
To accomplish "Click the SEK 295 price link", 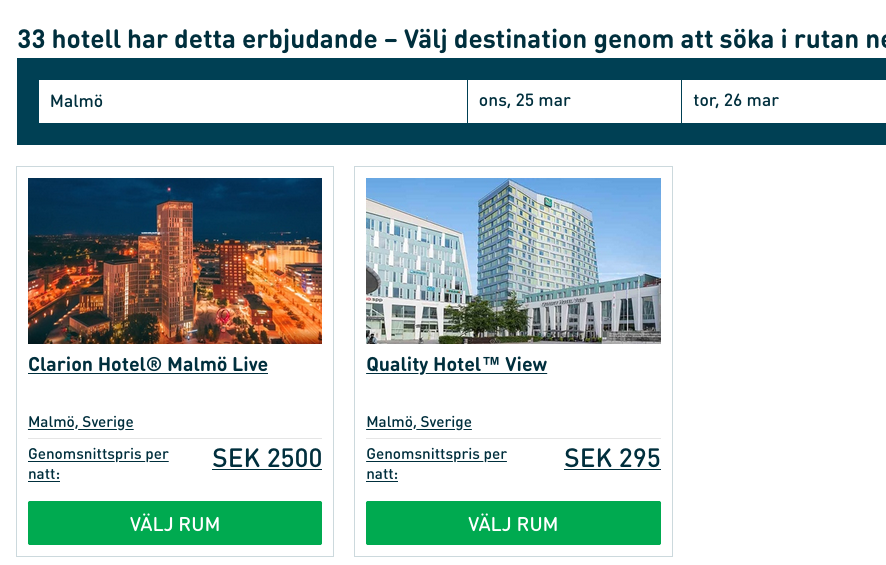I will (x=612, y=459).
